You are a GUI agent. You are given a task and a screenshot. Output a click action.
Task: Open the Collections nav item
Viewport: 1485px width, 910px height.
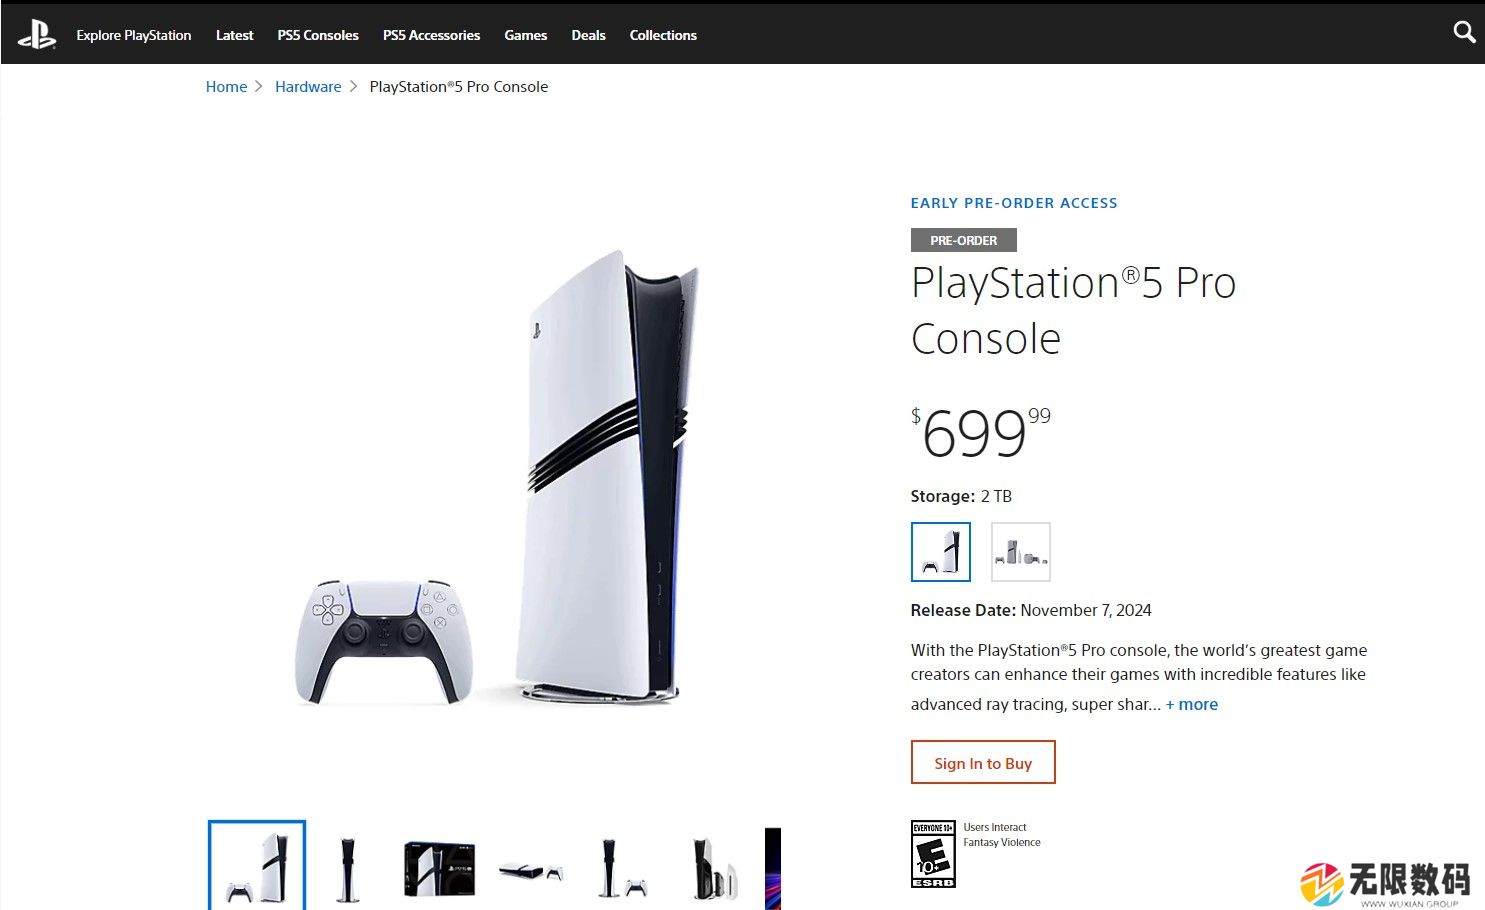click(663, 35)
